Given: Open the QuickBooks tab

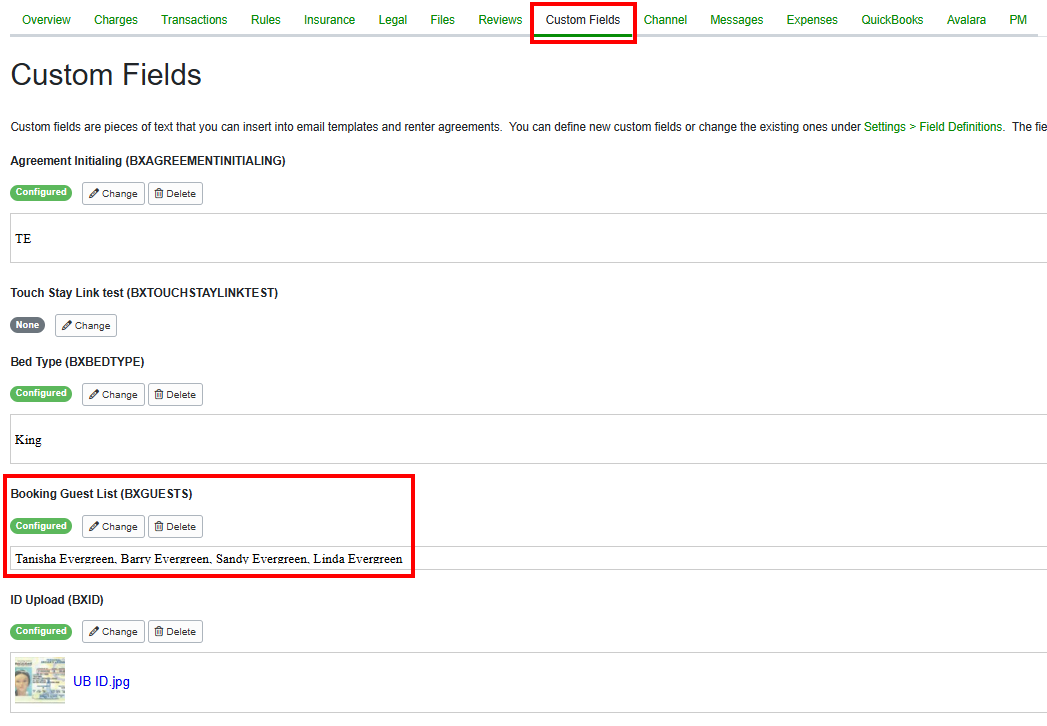Looking at the screenshot, I should pos(891,19).
